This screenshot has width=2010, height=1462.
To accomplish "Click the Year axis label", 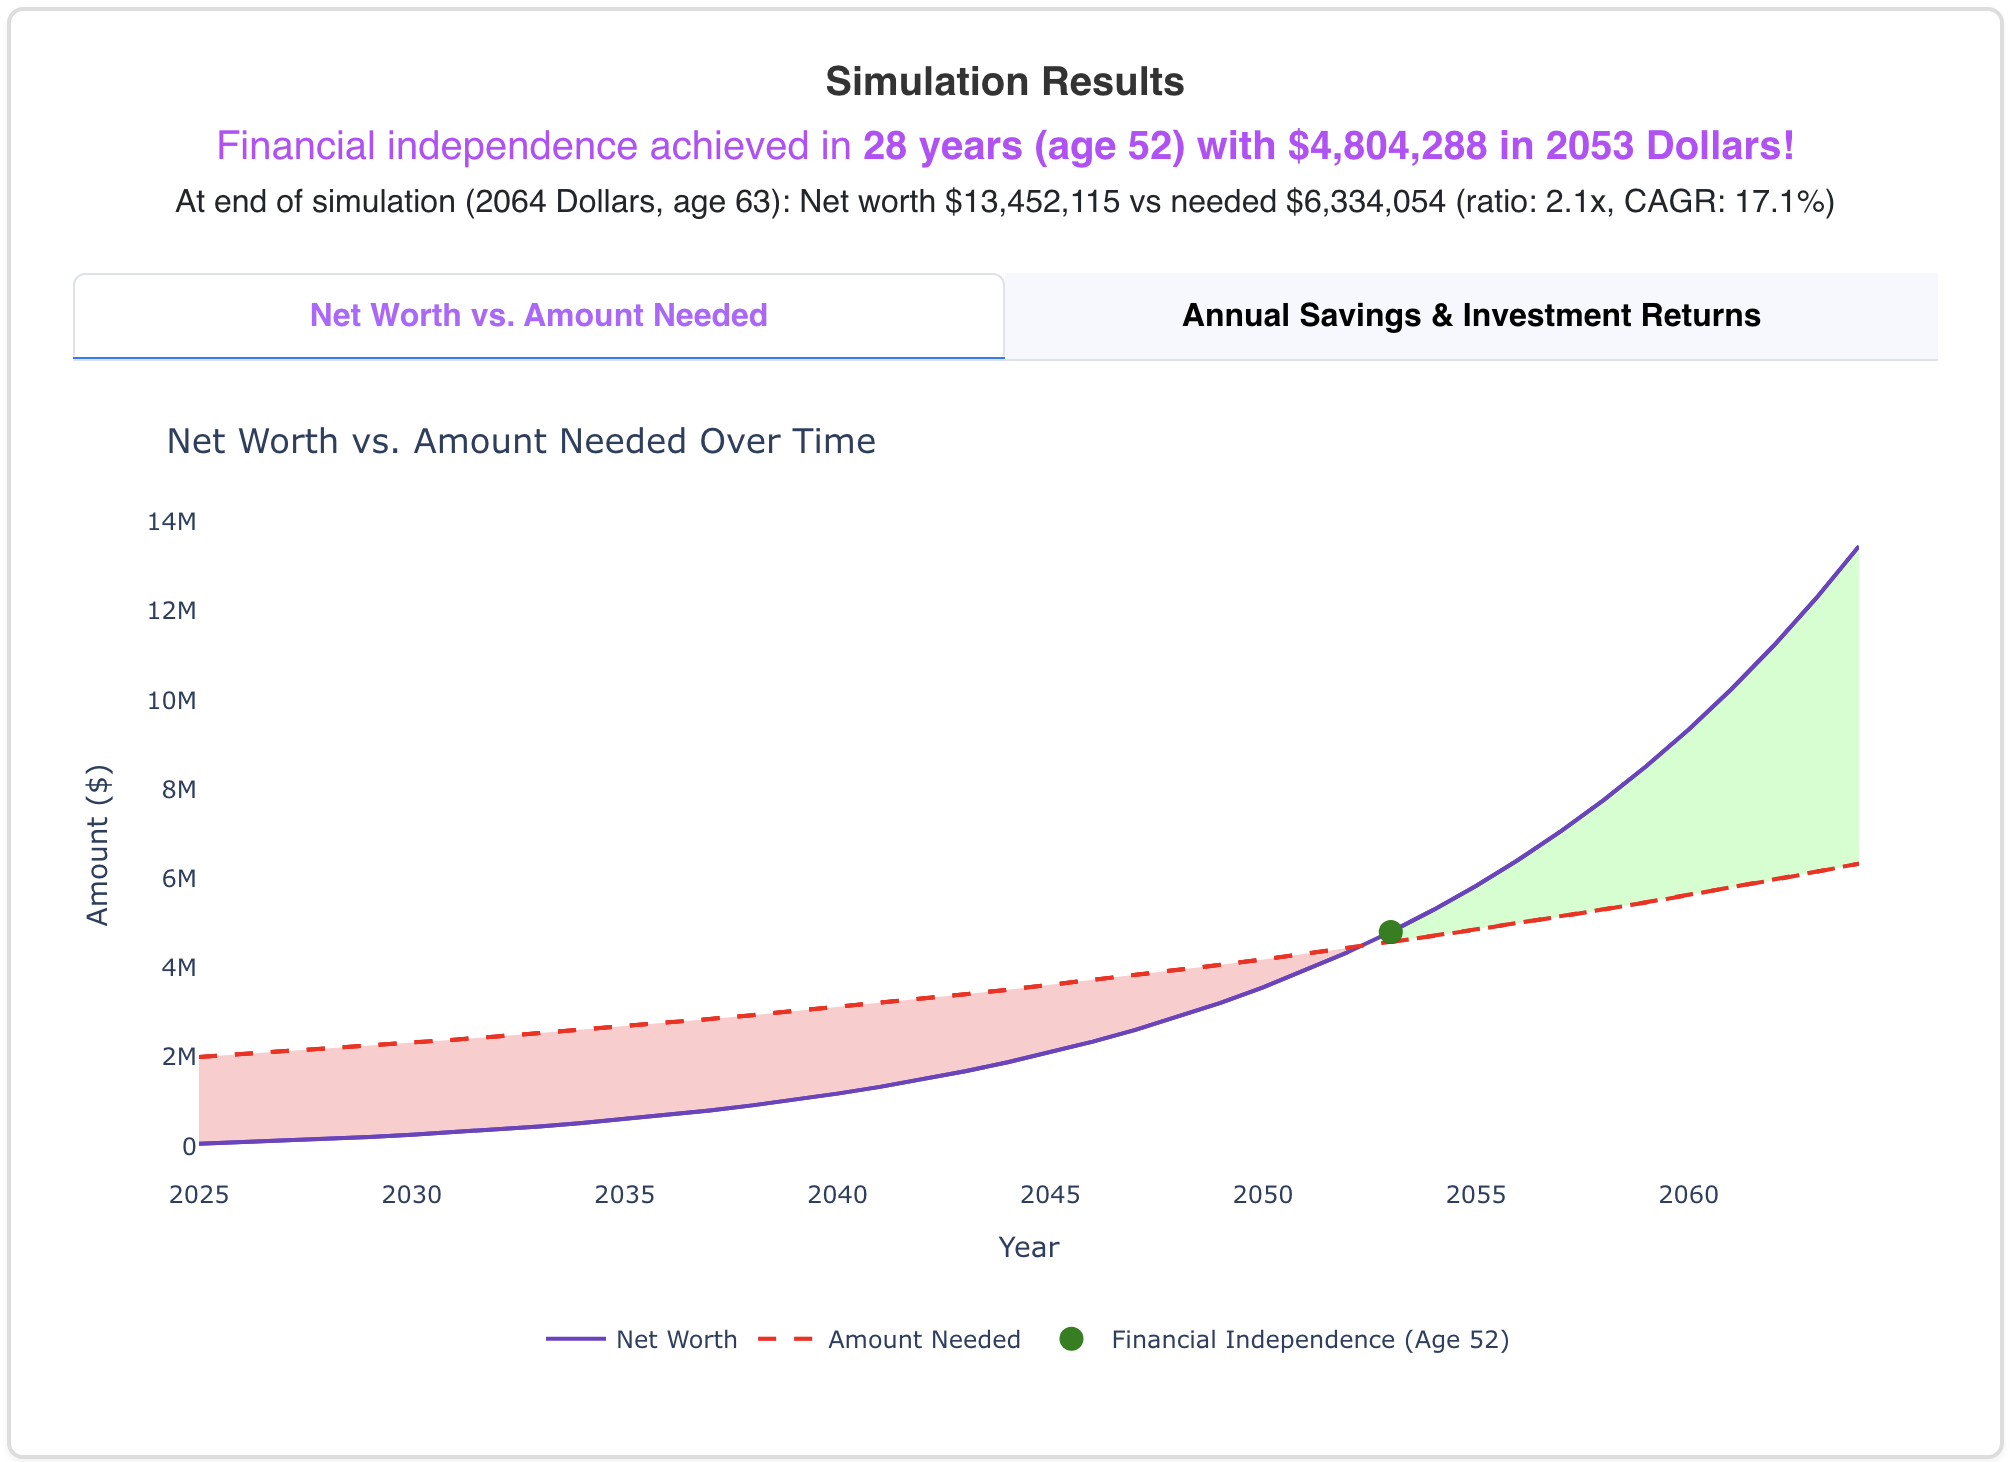I will [1030, 1246].
